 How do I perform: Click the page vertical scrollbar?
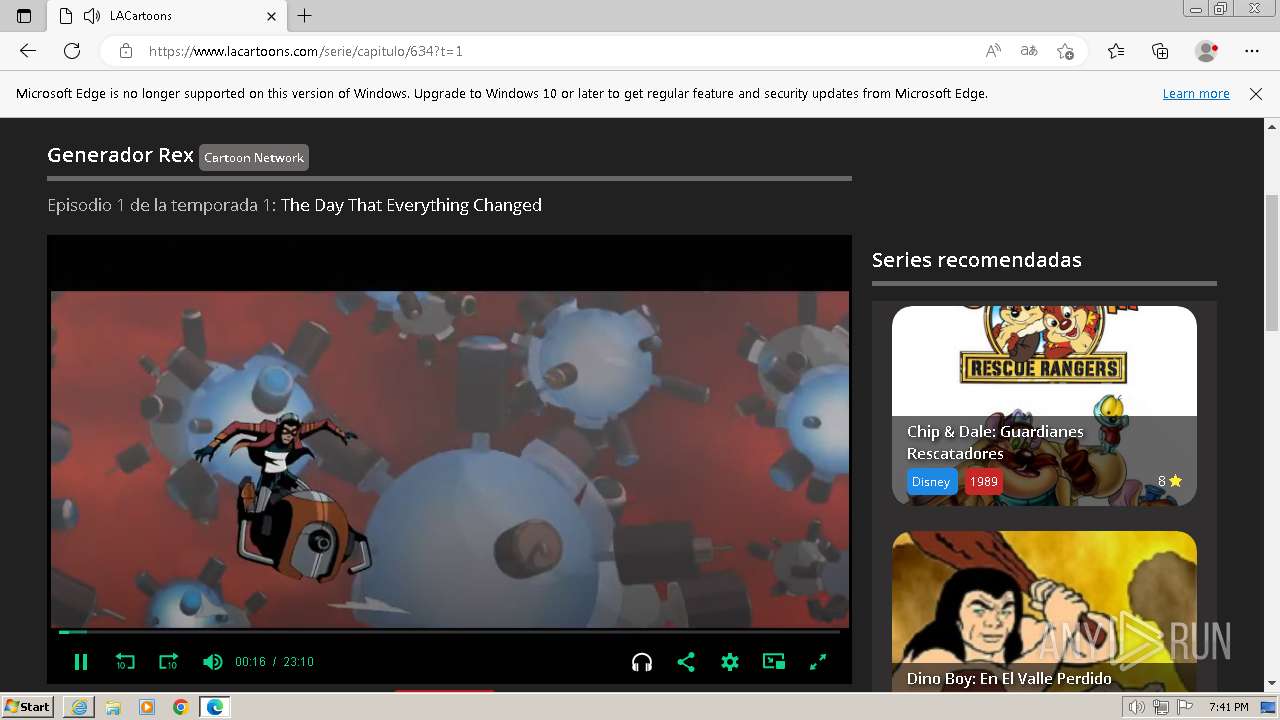[1272, 263]
